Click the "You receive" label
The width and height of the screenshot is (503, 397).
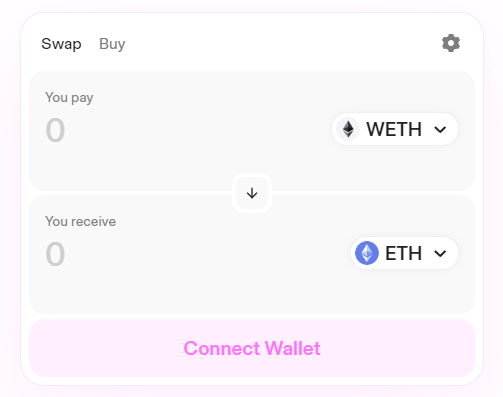(81, 221)
